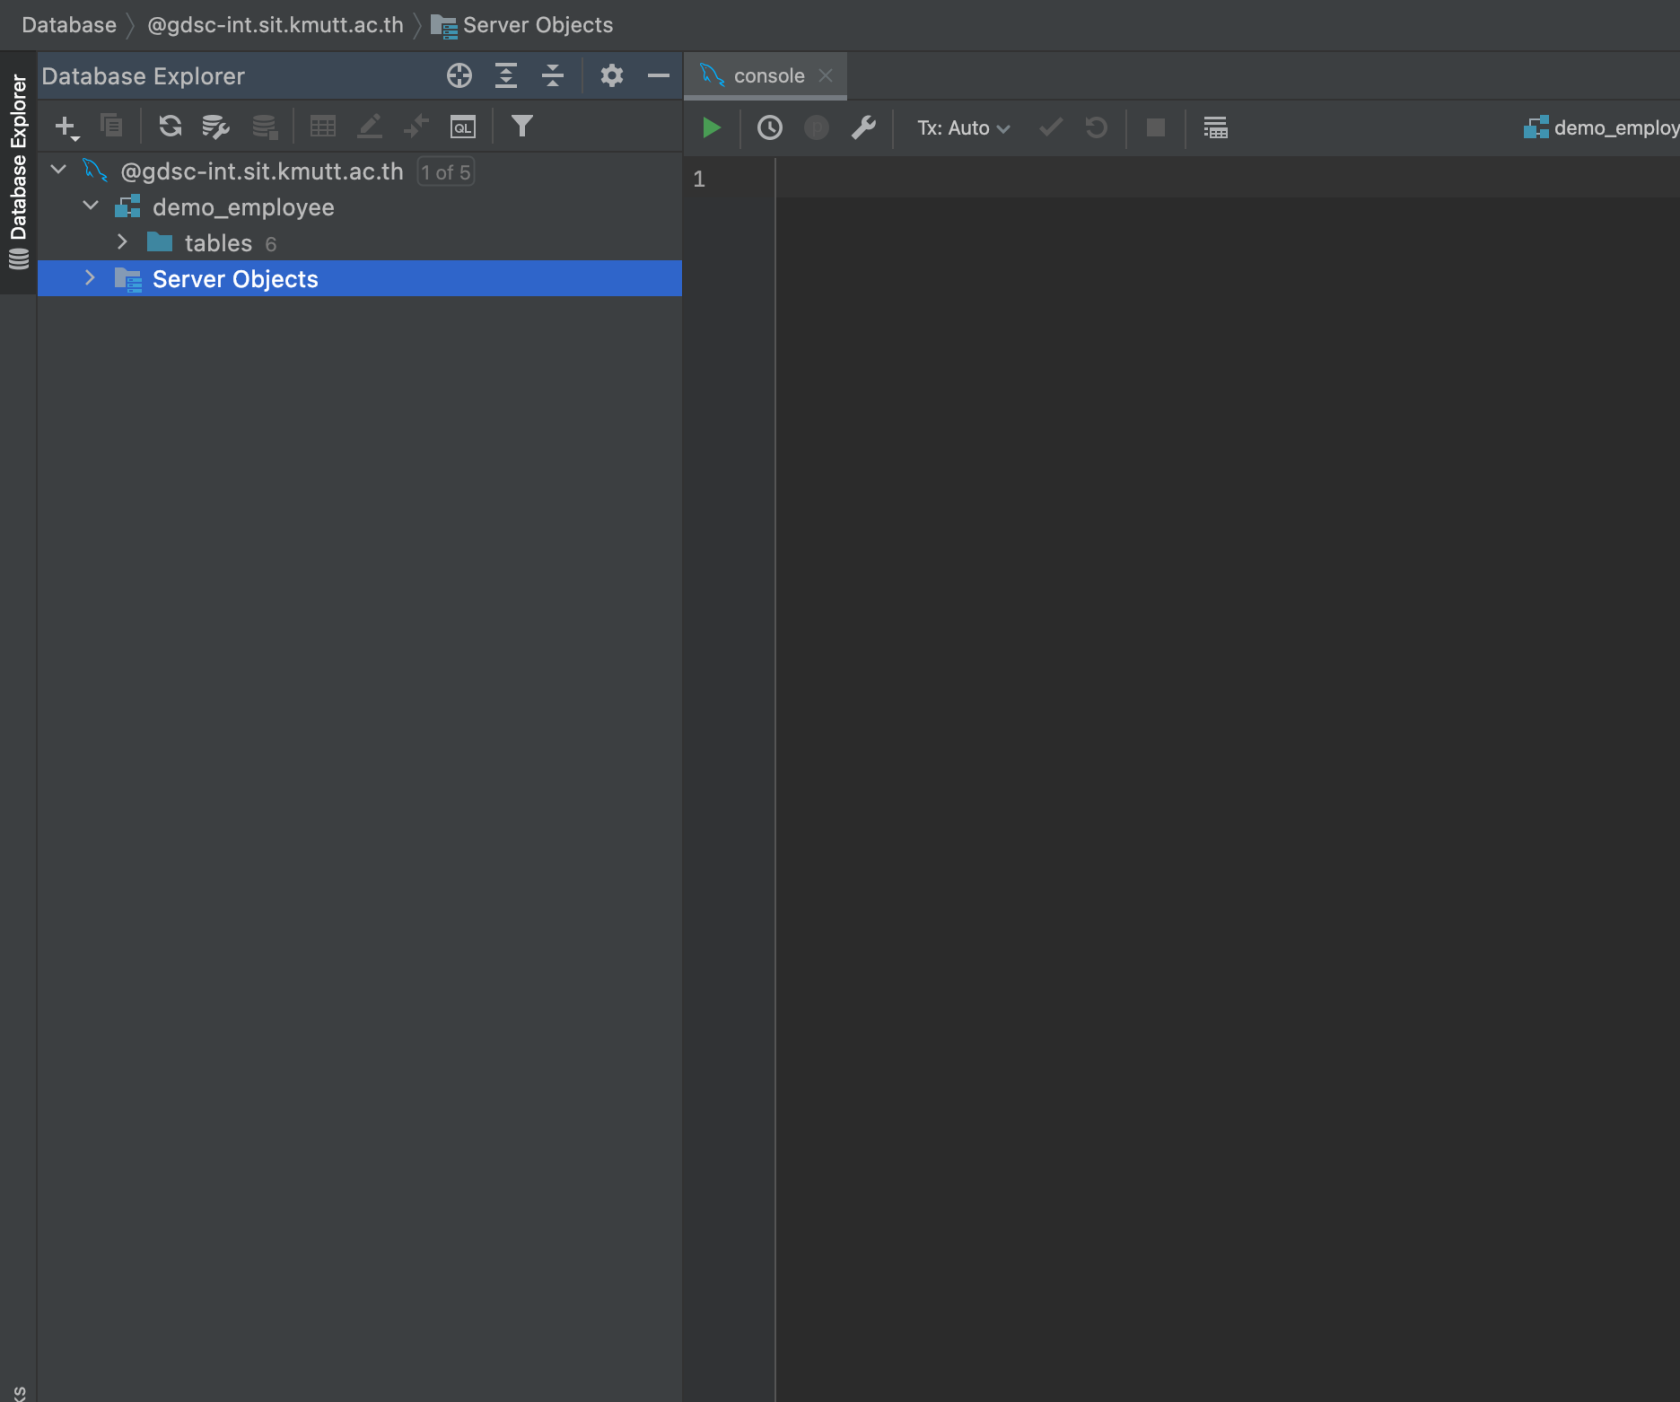1680x1402 pixels.
Task: Click the Stop execution square icon
Action: click(x=1156, y=128)
